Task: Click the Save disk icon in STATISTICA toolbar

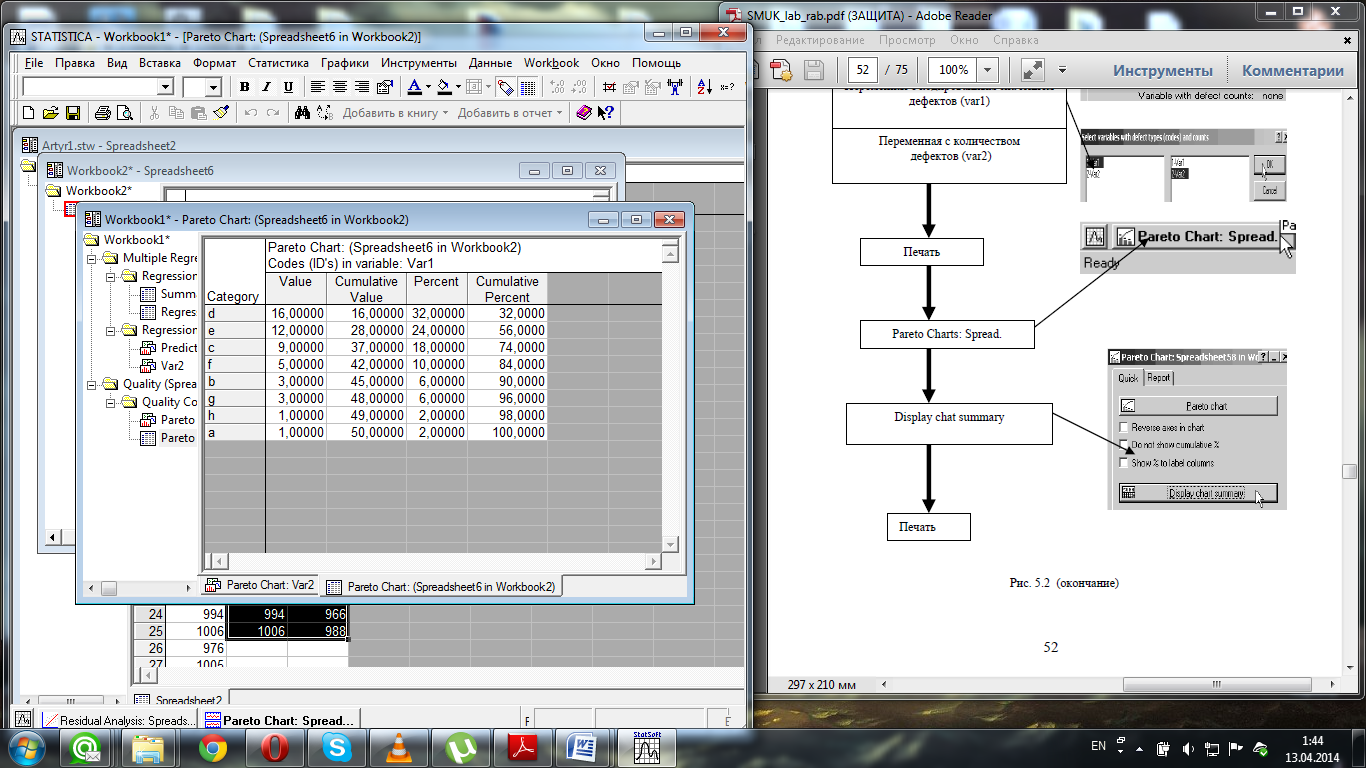Action: click(x=74, y=113)
